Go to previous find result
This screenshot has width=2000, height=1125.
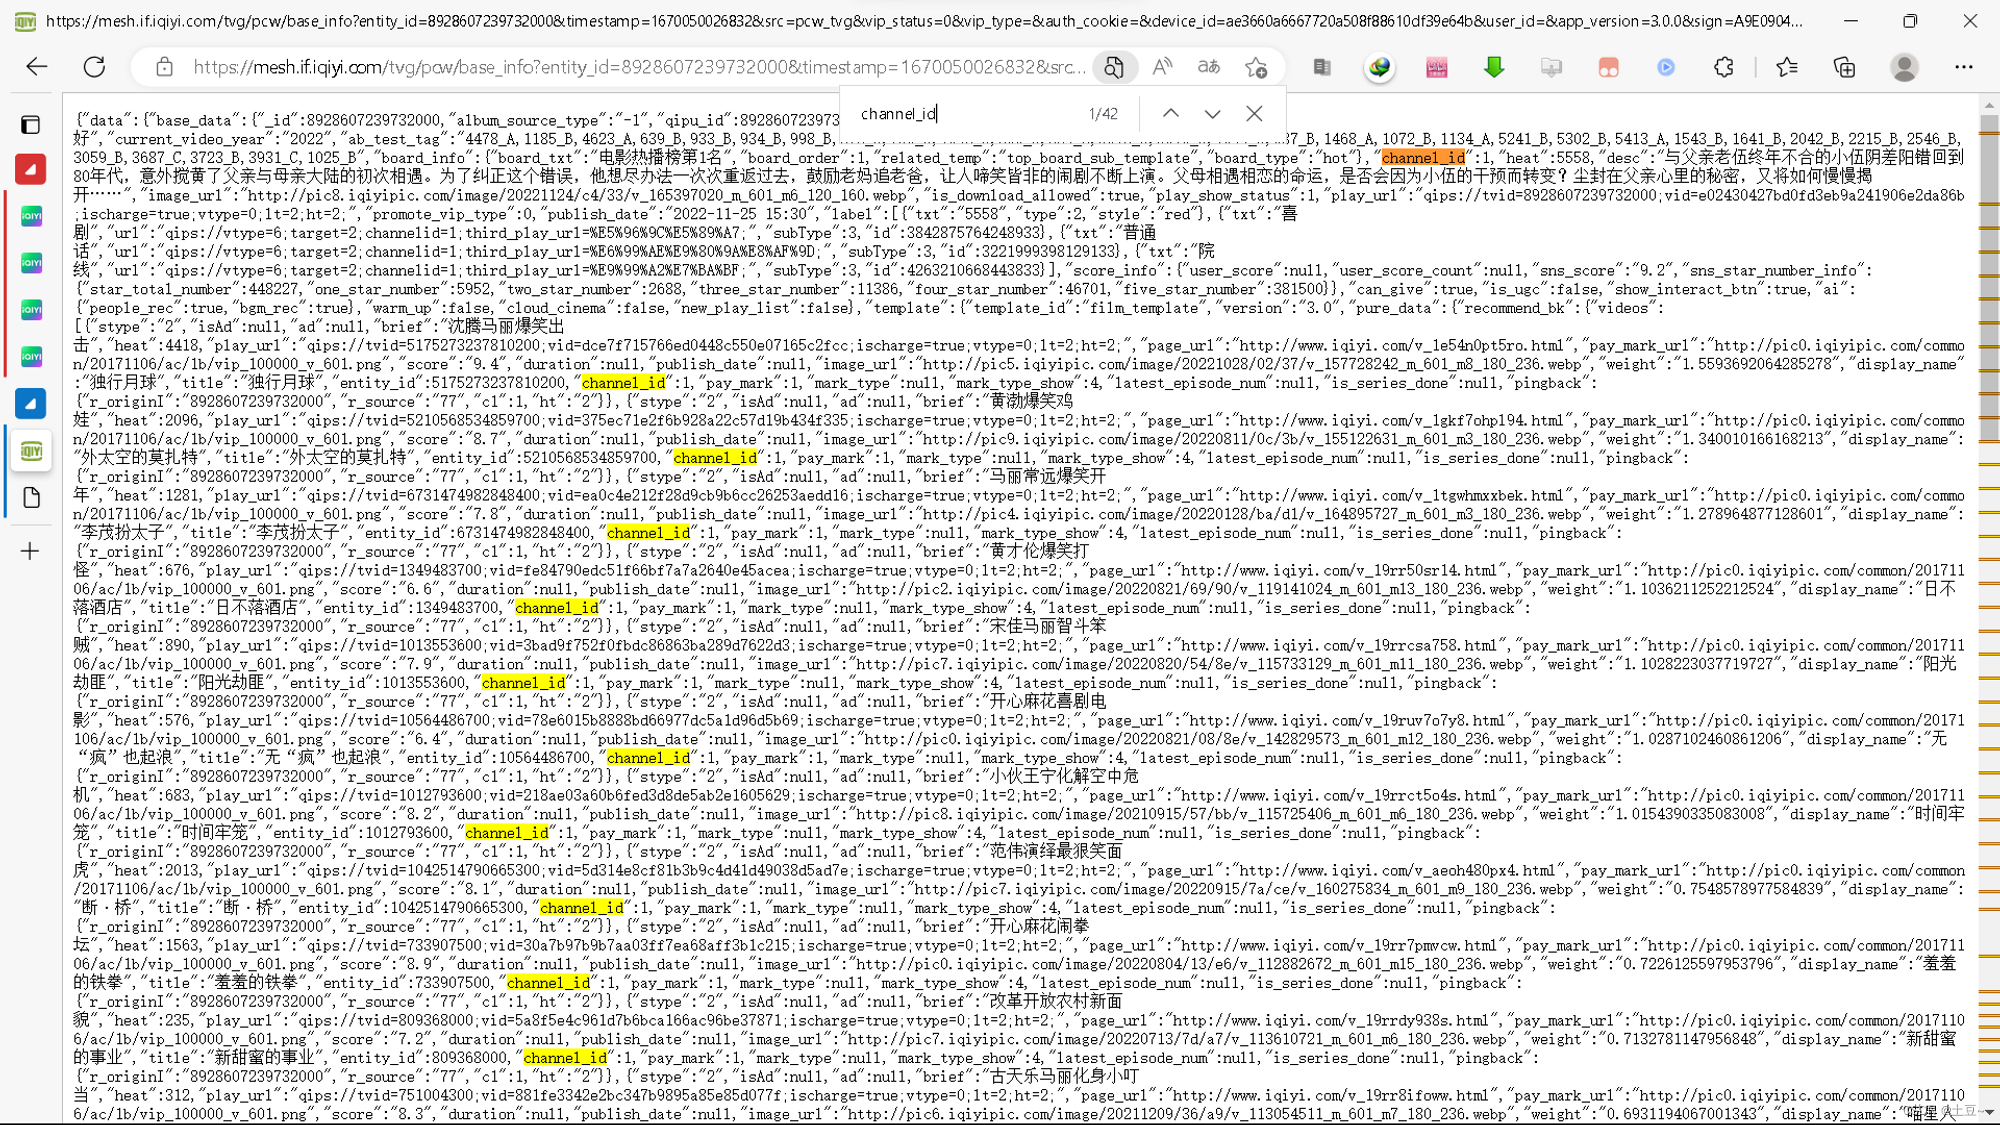[1170, 114]
